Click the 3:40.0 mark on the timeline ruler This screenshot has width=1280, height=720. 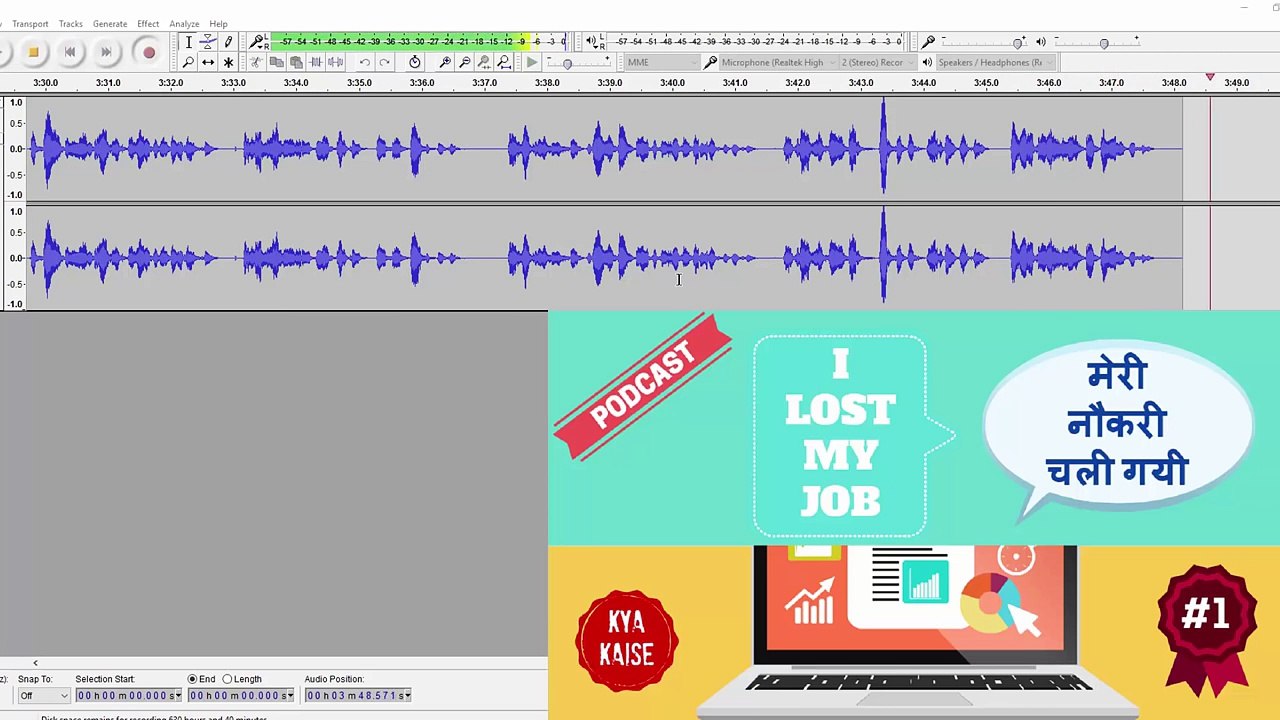click(x=672, y=83)
